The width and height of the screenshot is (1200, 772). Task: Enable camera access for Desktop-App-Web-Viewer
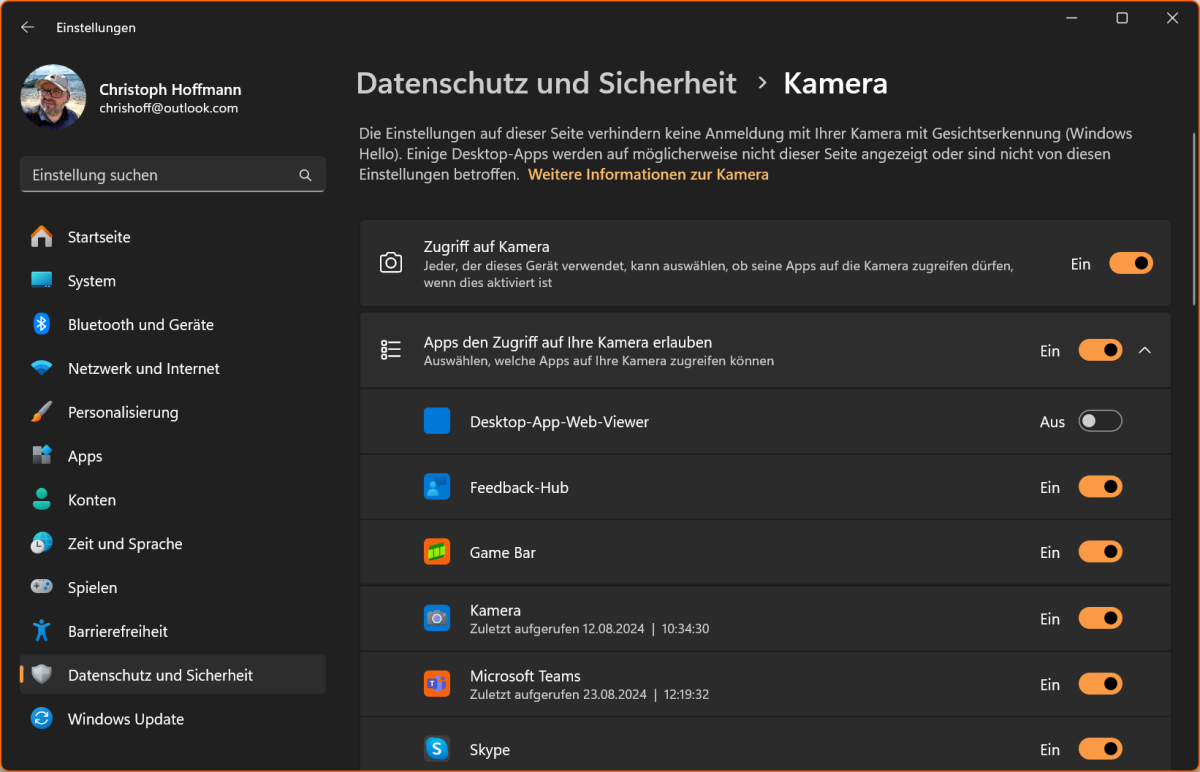(x=1100, y=421)
